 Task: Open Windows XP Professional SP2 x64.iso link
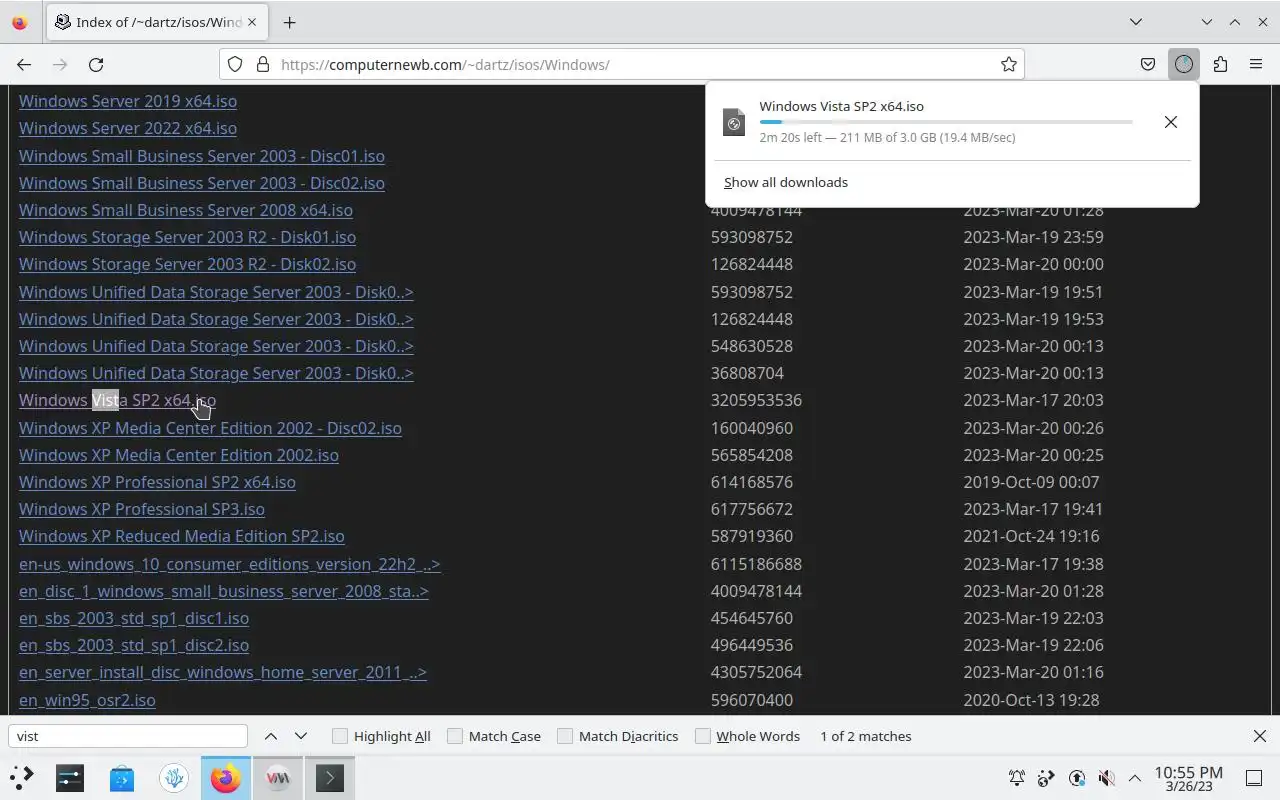pyautogui.click(x=157, y=482)
